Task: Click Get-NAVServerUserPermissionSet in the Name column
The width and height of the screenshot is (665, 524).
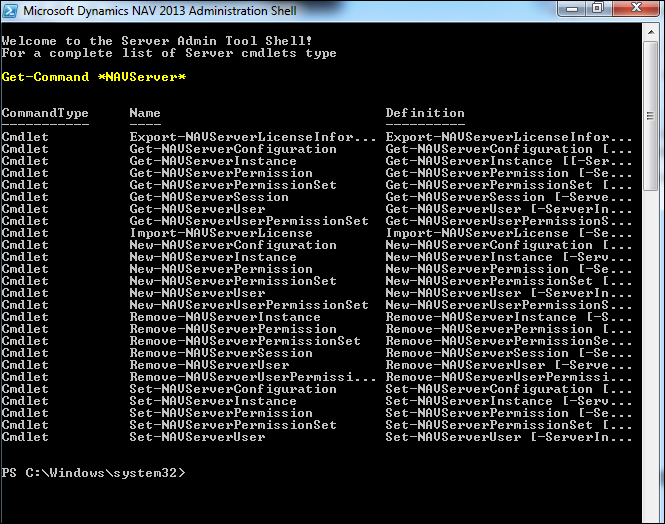Action: pyautogui.click(x=249, y=221)
